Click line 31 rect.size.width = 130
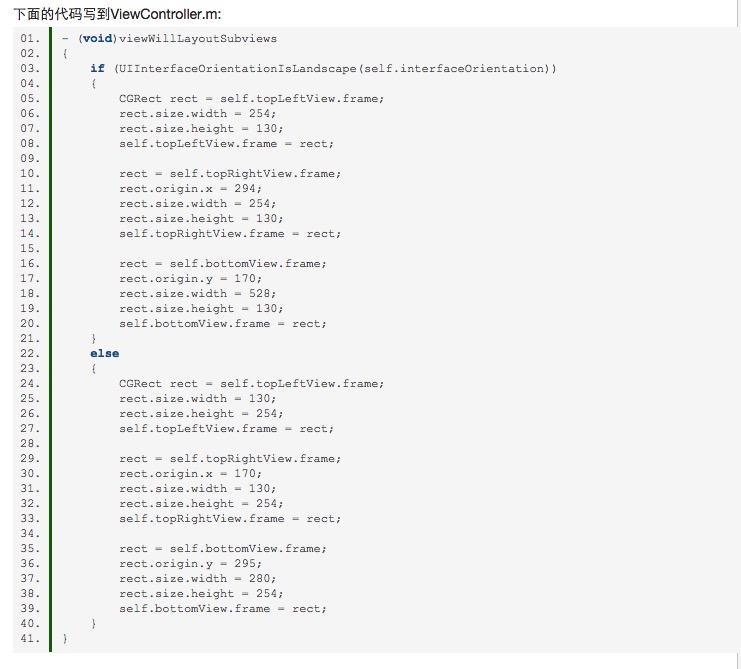741x669 pixels. (198, 489)
